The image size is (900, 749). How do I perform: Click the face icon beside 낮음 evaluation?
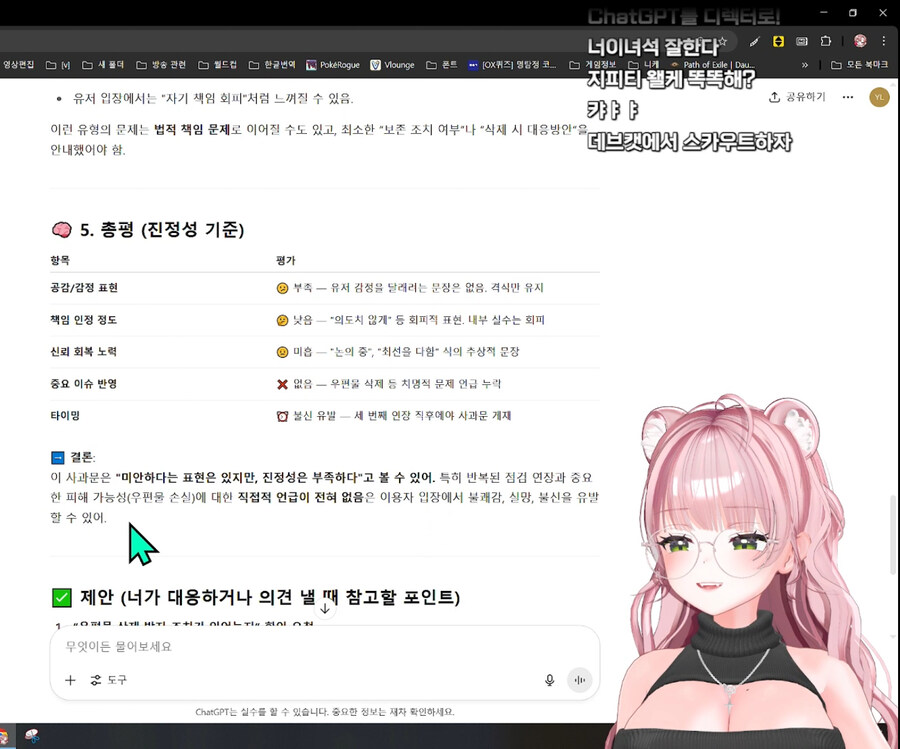(282, 320)
